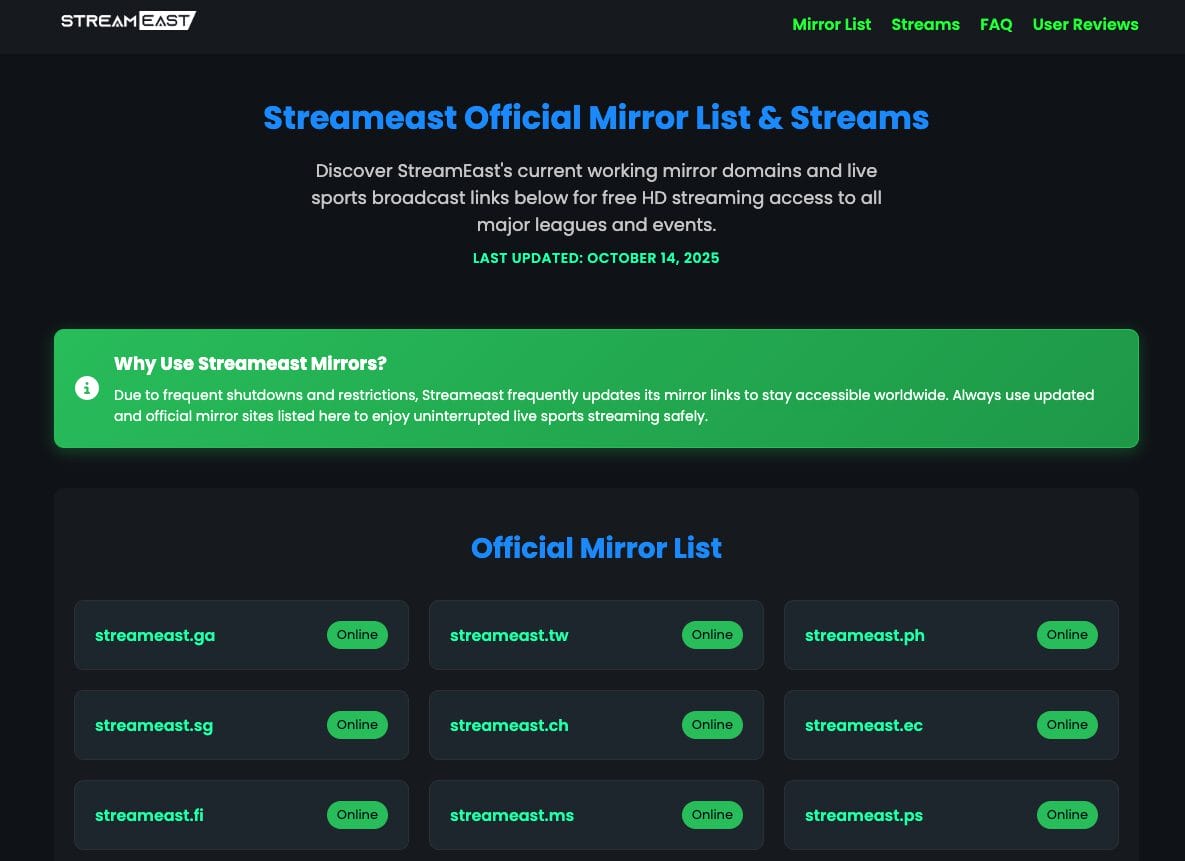The width and height of the screenshot is (1185, 861).
Task: Open FAQ nav link
Action: pos(995,24)
